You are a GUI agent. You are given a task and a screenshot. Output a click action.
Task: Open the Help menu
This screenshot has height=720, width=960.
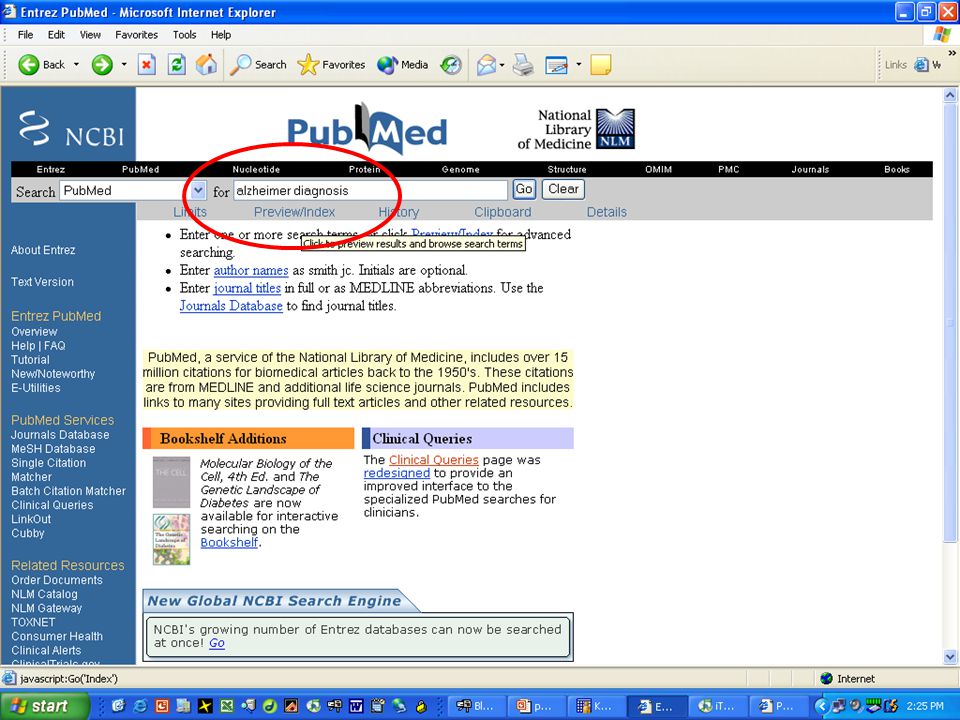(x=221, y=35)
